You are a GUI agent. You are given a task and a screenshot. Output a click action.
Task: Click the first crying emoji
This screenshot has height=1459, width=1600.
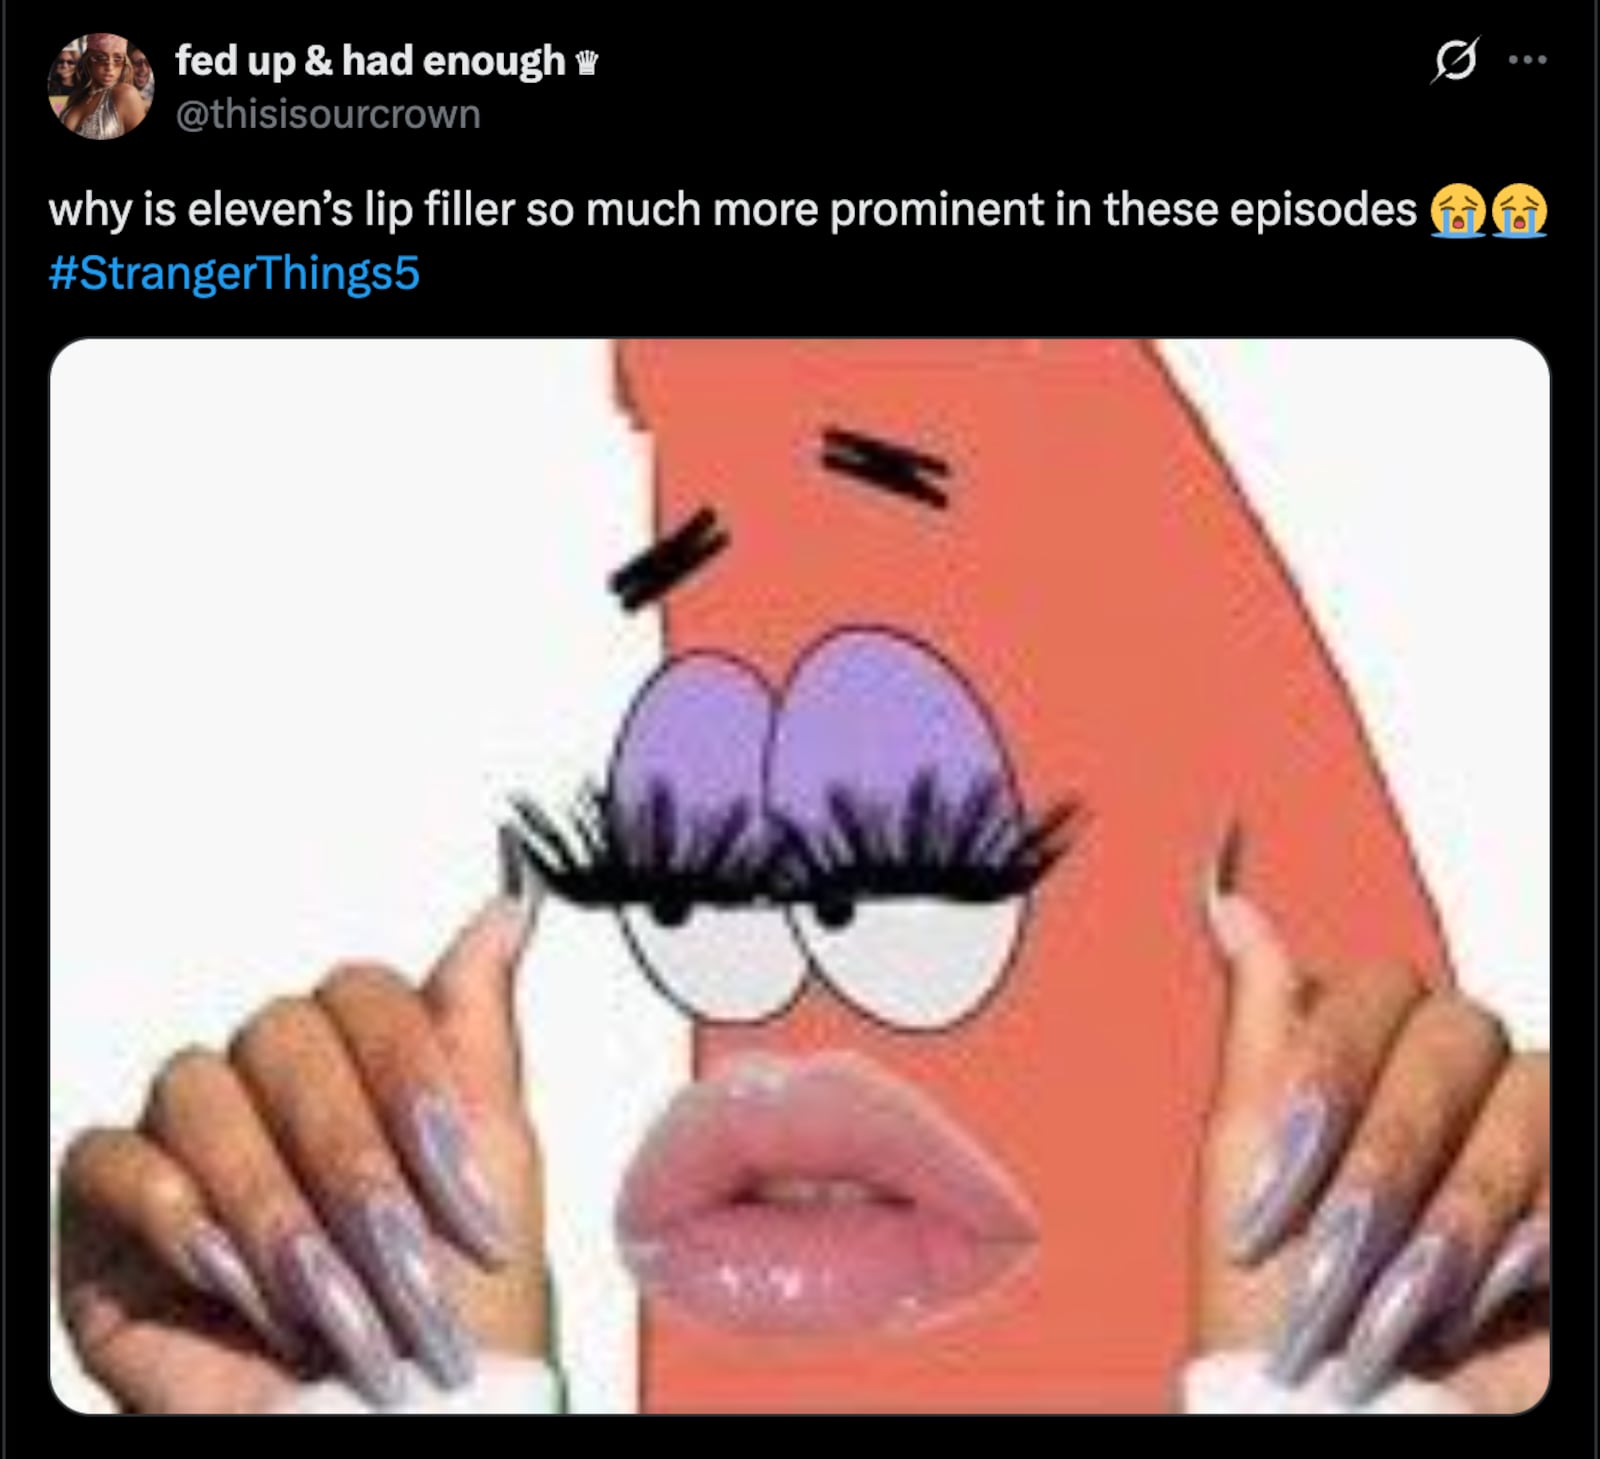pyautogui.click(x=1457, y=211)
